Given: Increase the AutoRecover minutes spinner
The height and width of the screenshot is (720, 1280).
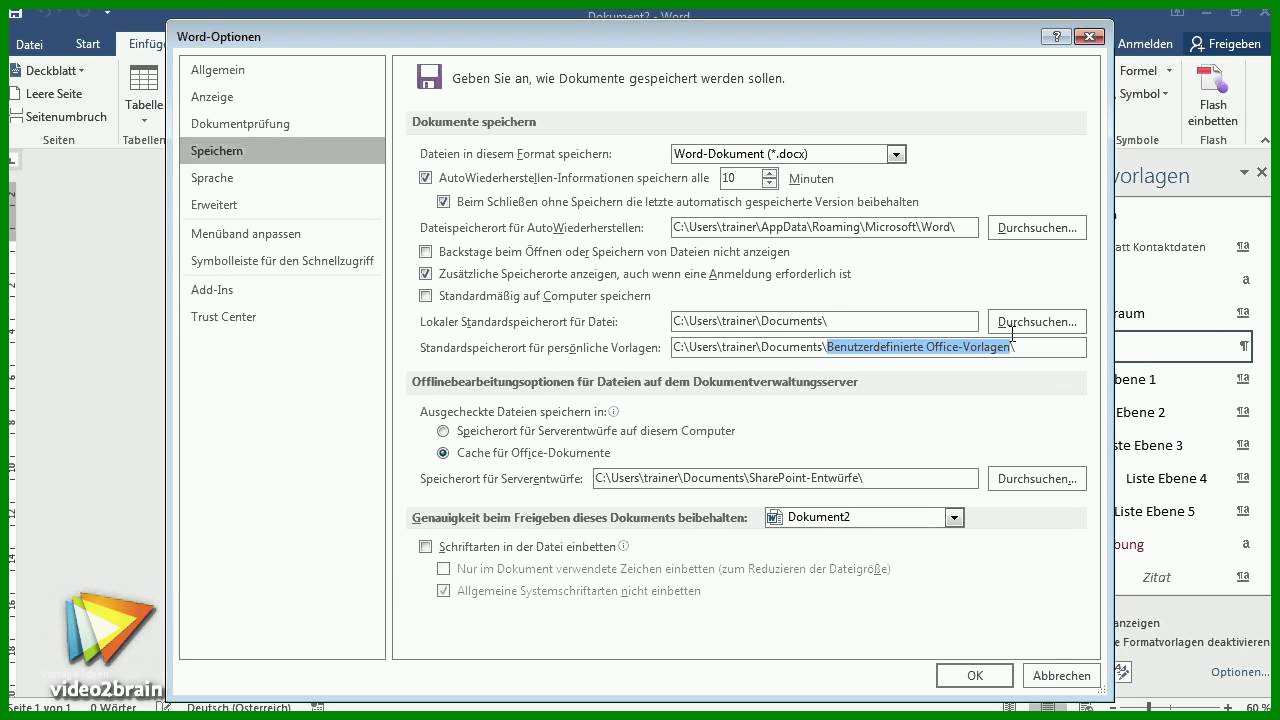Looking at the screenshot, I should pyautogui.click(x=769, y=173).
